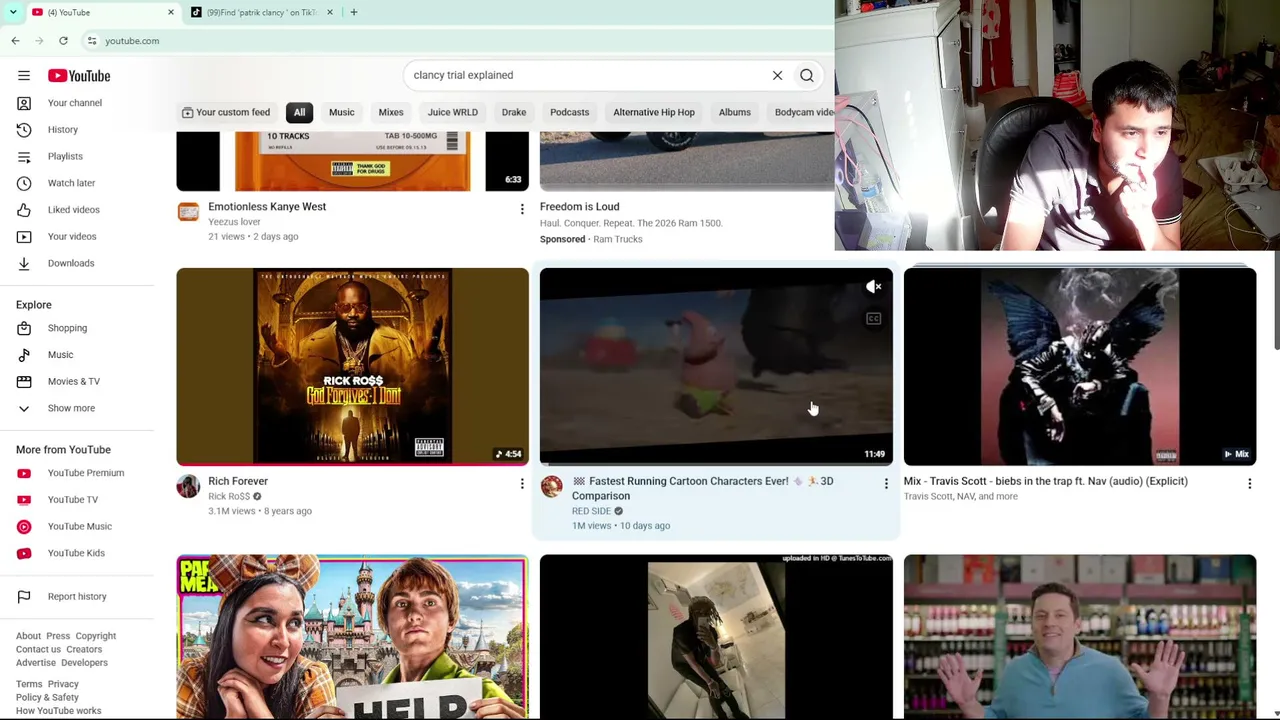
Task: Reload the youtube.com page
Action: 63,41
